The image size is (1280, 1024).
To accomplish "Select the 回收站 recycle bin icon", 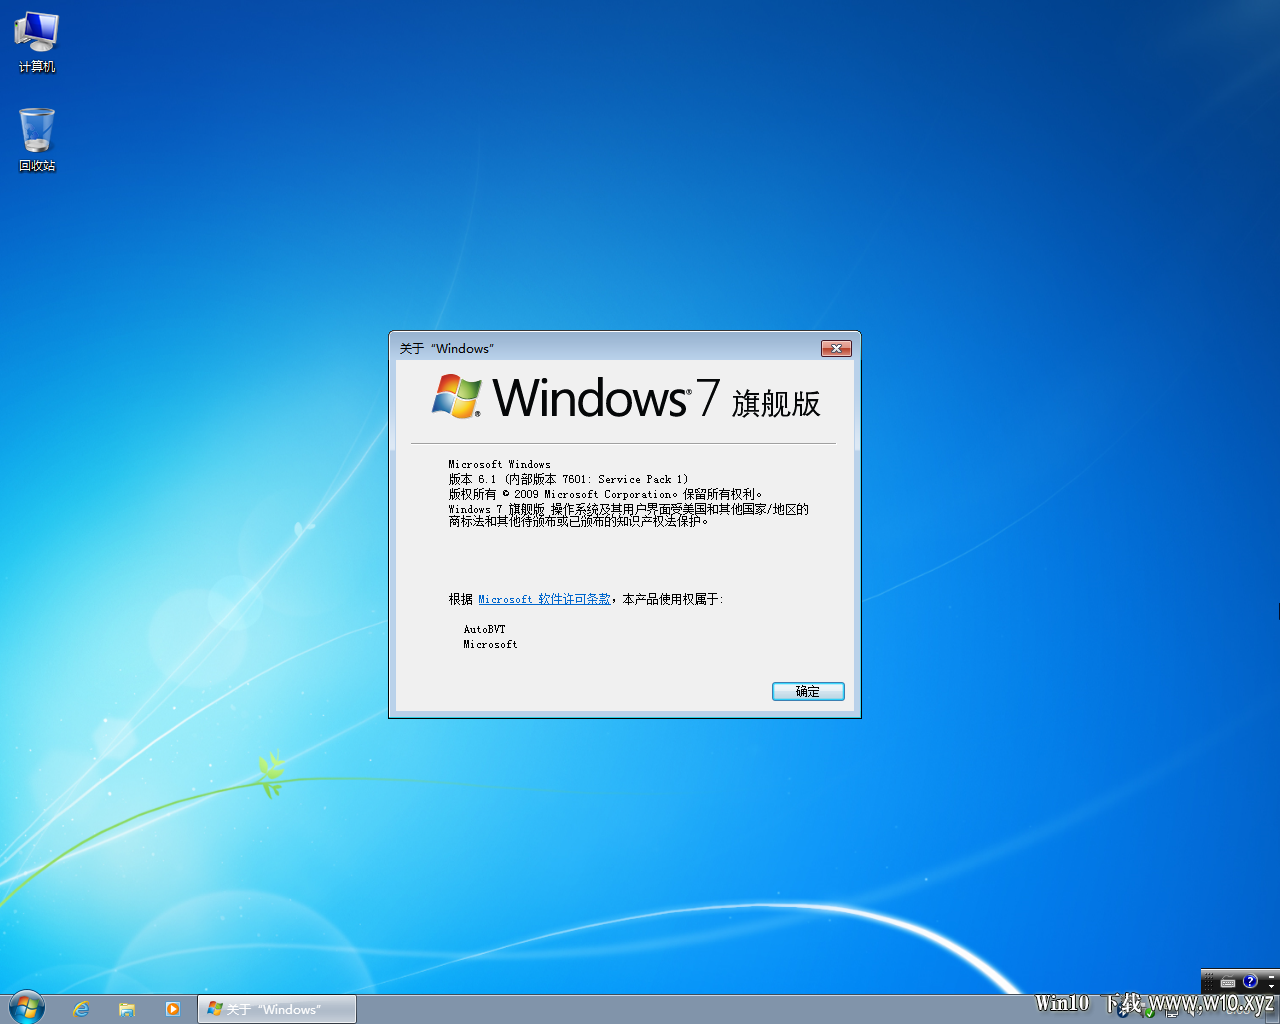I will click(x=37, y=140).
